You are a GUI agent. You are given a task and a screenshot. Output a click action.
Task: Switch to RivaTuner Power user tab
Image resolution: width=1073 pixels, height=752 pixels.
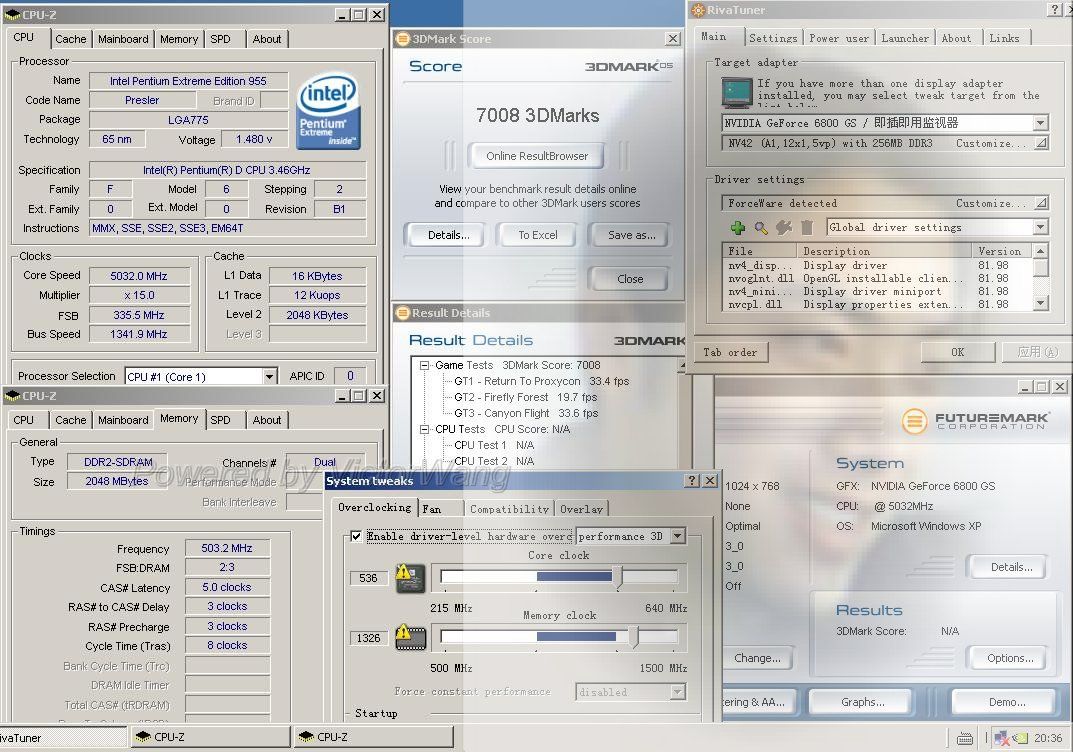[839, 38]
